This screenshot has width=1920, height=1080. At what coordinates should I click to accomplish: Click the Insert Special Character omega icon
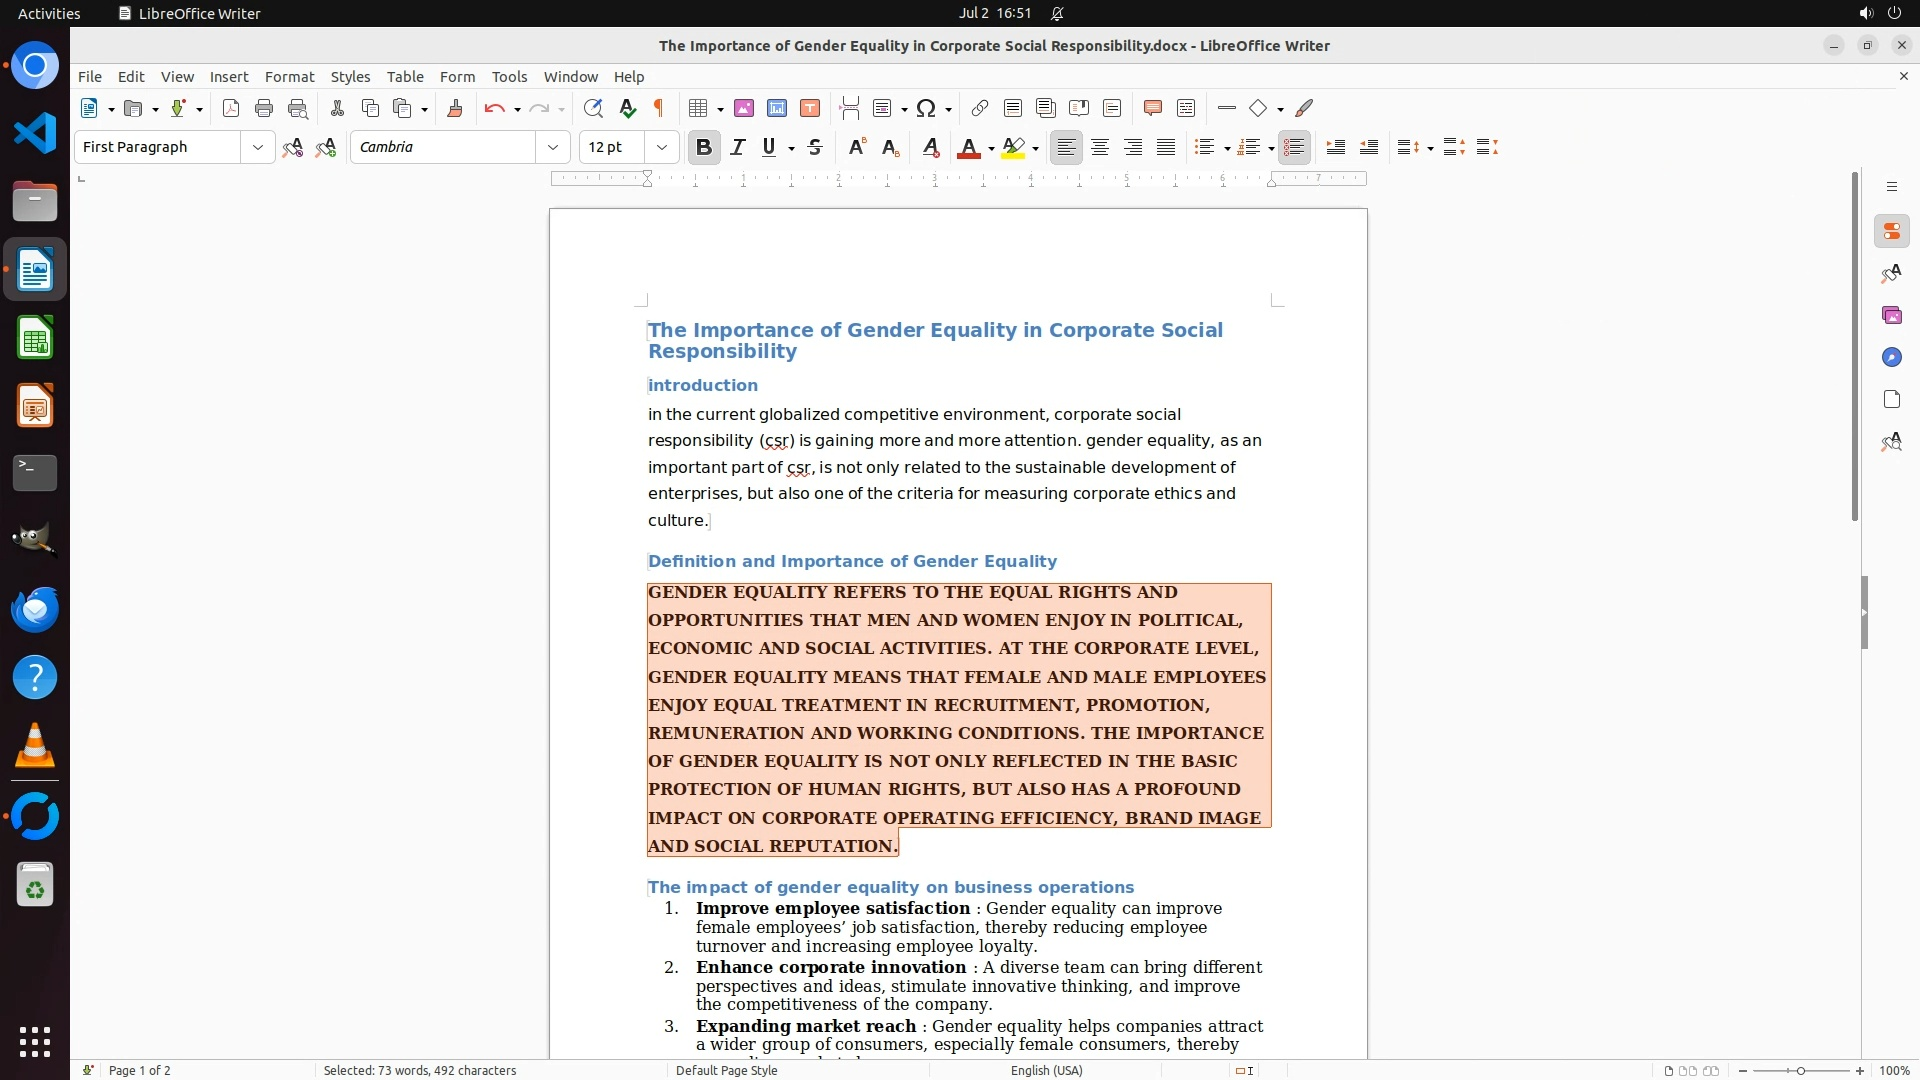(x=926, y=109)
